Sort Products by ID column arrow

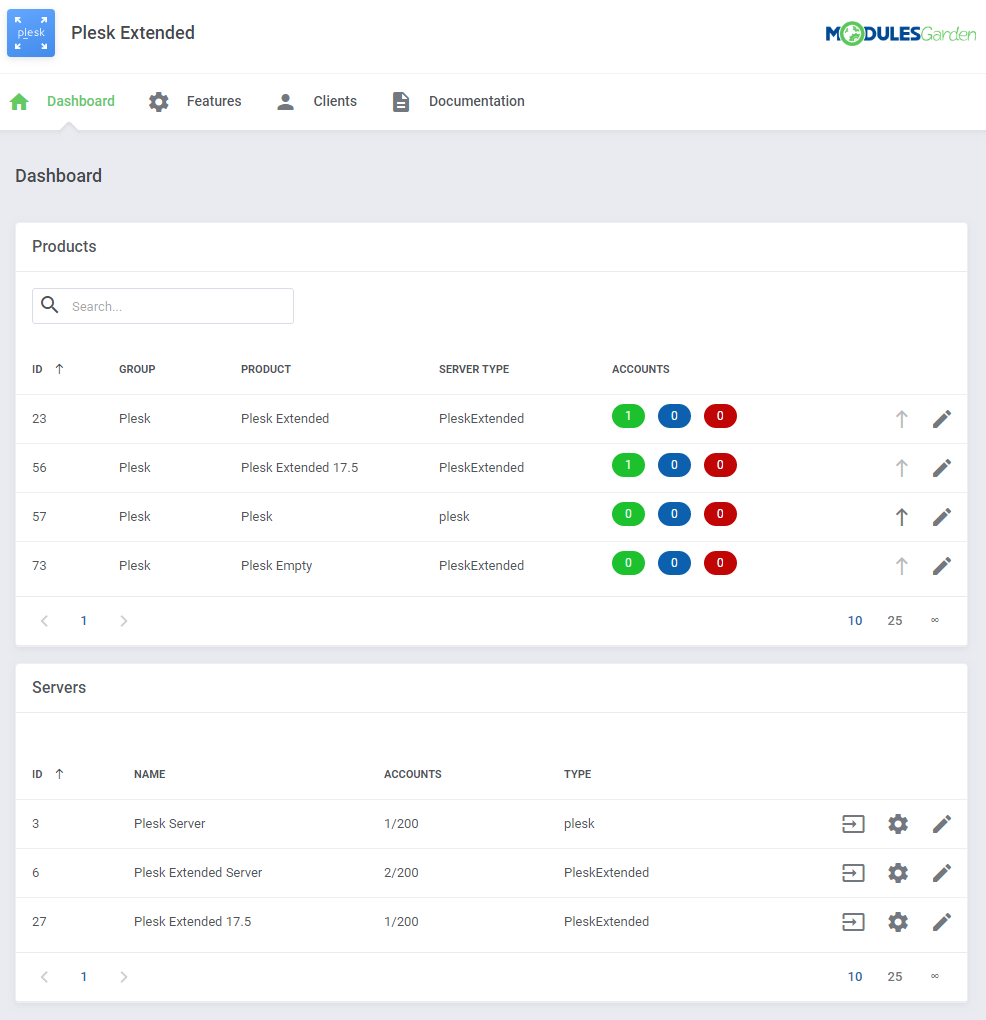[x=59, y=369]
